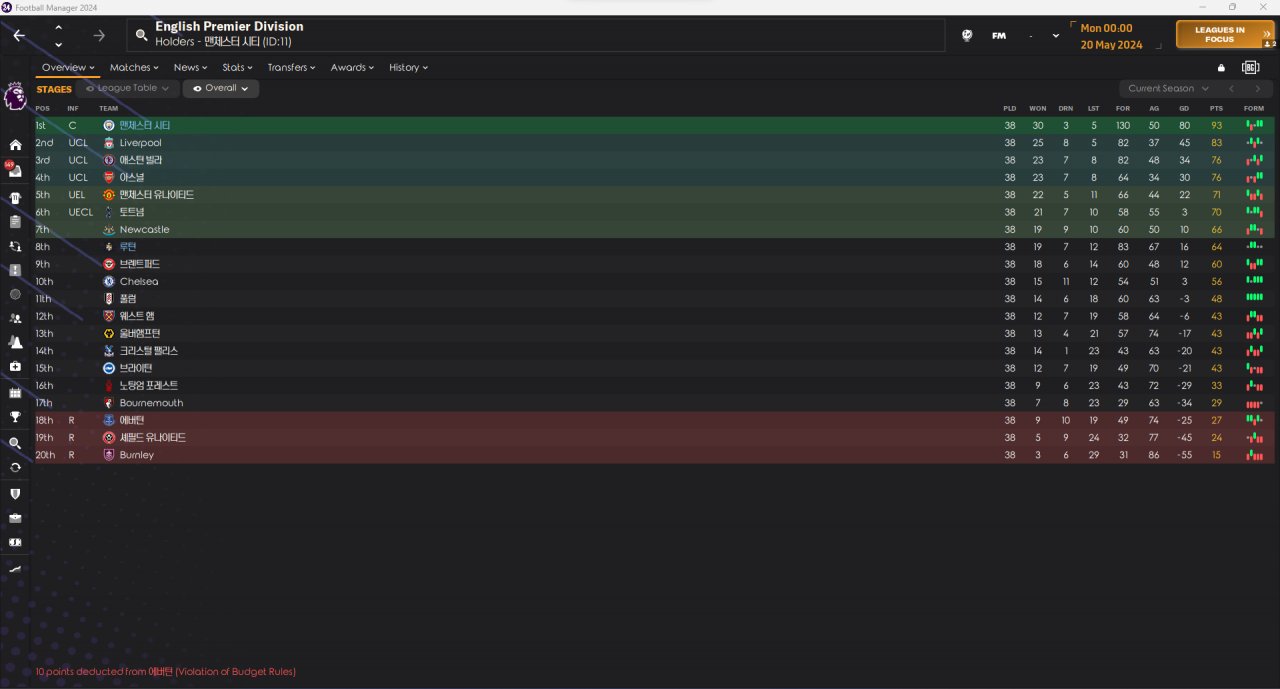Viewport: 1280px width, 689px height.
Task: Click the Leagues In Focus button
Action: coord(1225,35)
